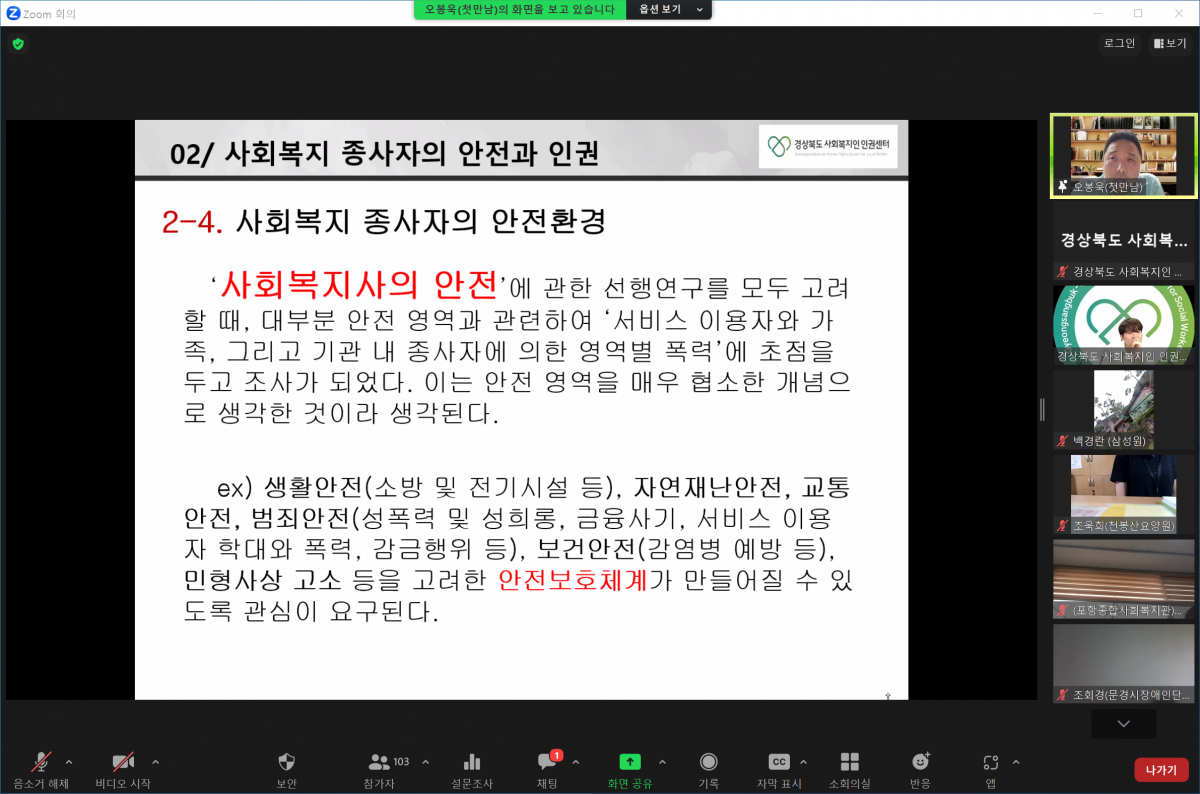Screen dimensions: 1200x794
Task: Click red text 사회복지사의 안전 on slide
Action: [358, 285]
